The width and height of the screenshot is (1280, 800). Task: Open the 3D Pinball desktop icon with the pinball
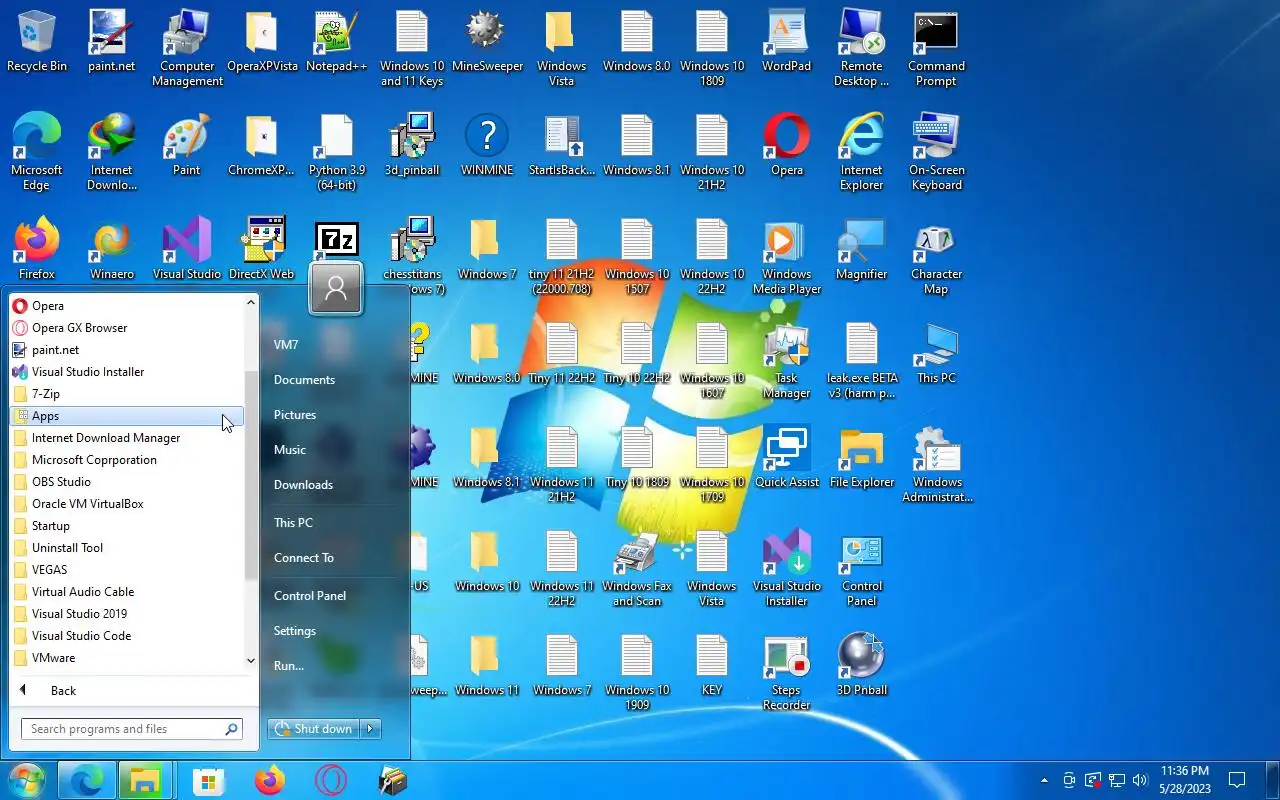coord(861,665)
